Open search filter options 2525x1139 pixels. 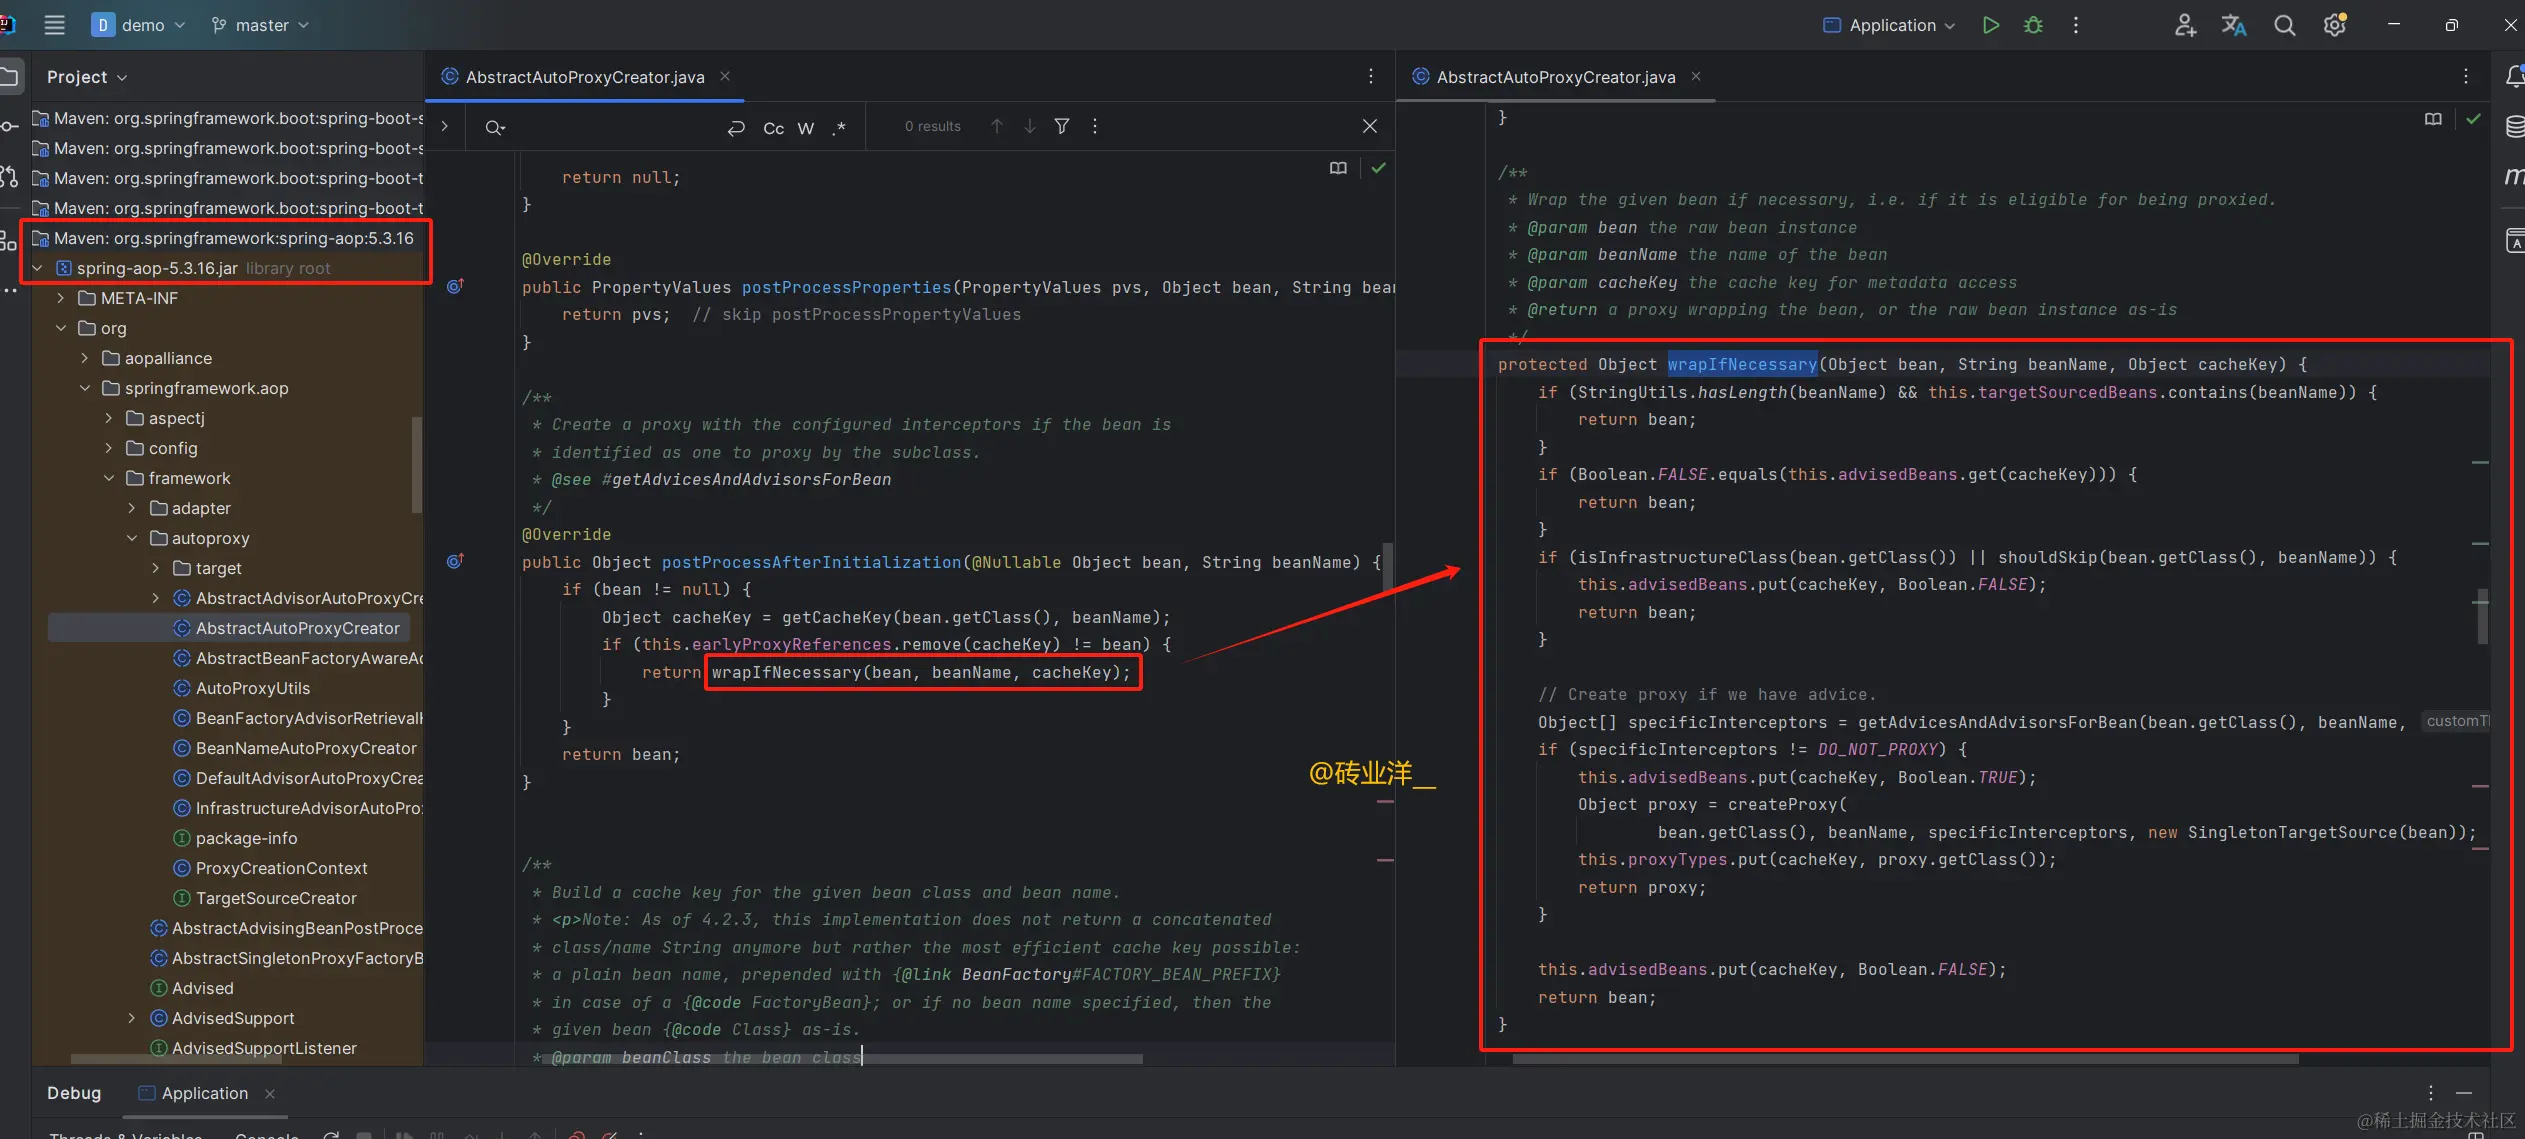click(1062, 126)
